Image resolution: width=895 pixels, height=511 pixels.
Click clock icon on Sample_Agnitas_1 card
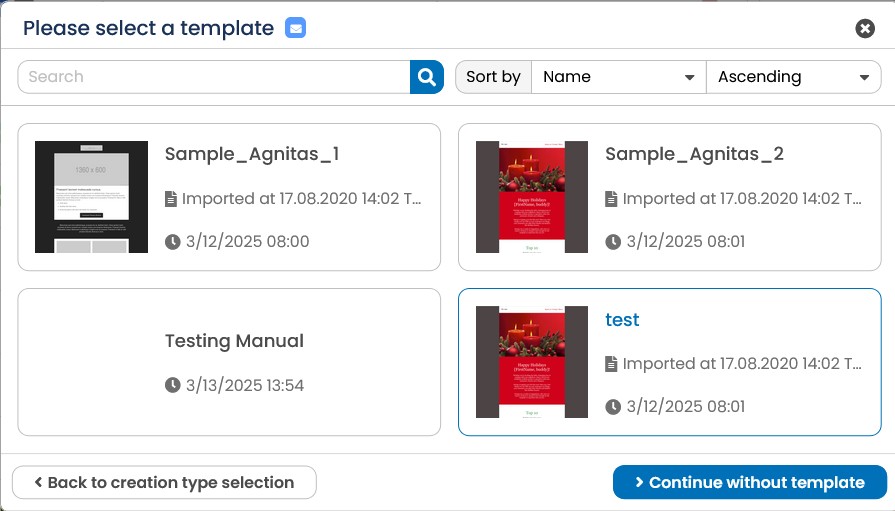172,242
